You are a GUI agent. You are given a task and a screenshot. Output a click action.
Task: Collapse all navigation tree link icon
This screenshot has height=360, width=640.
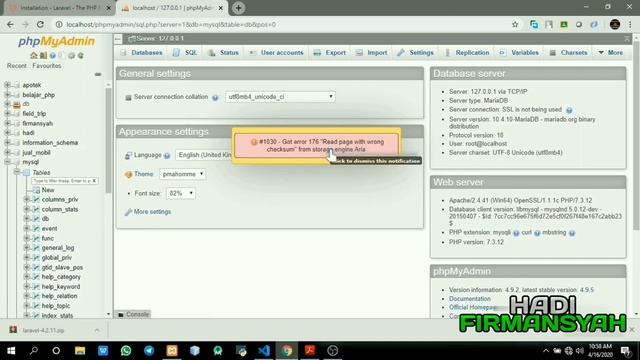coord(98,74)
